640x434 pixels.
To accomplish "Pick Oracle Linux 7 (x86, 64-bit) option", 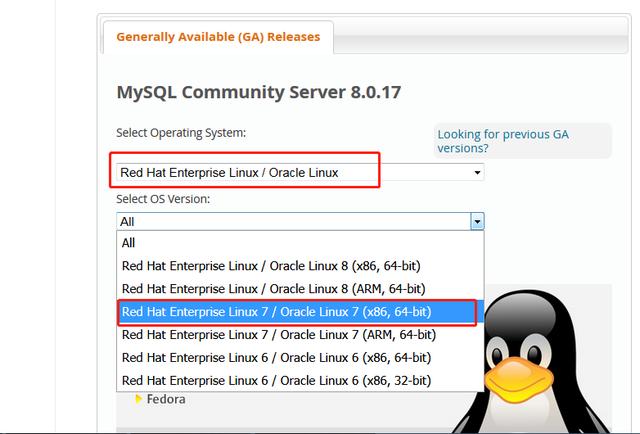I will [x=300, y=312].
